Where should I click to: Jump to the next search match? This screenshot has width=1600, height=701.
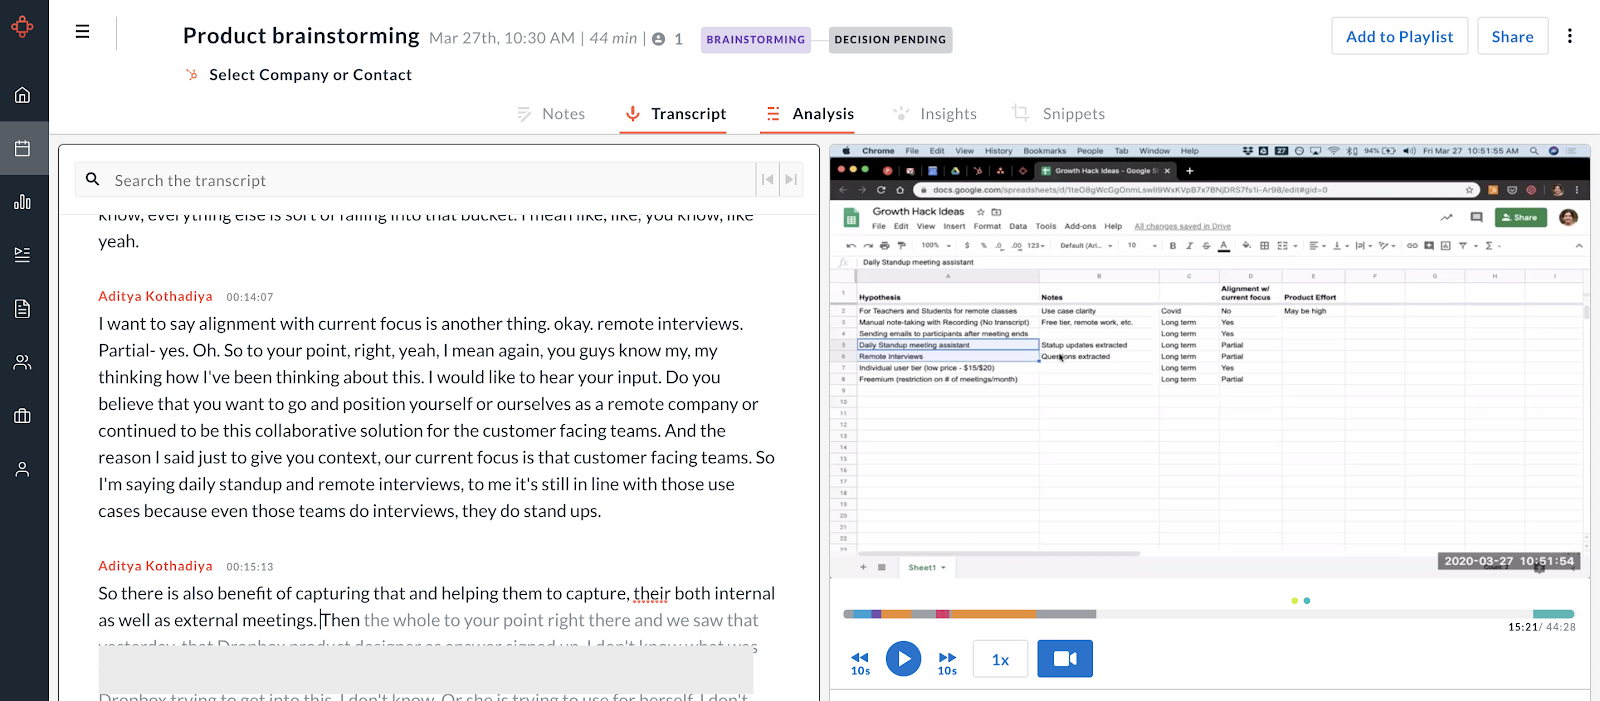coord(791,180)
